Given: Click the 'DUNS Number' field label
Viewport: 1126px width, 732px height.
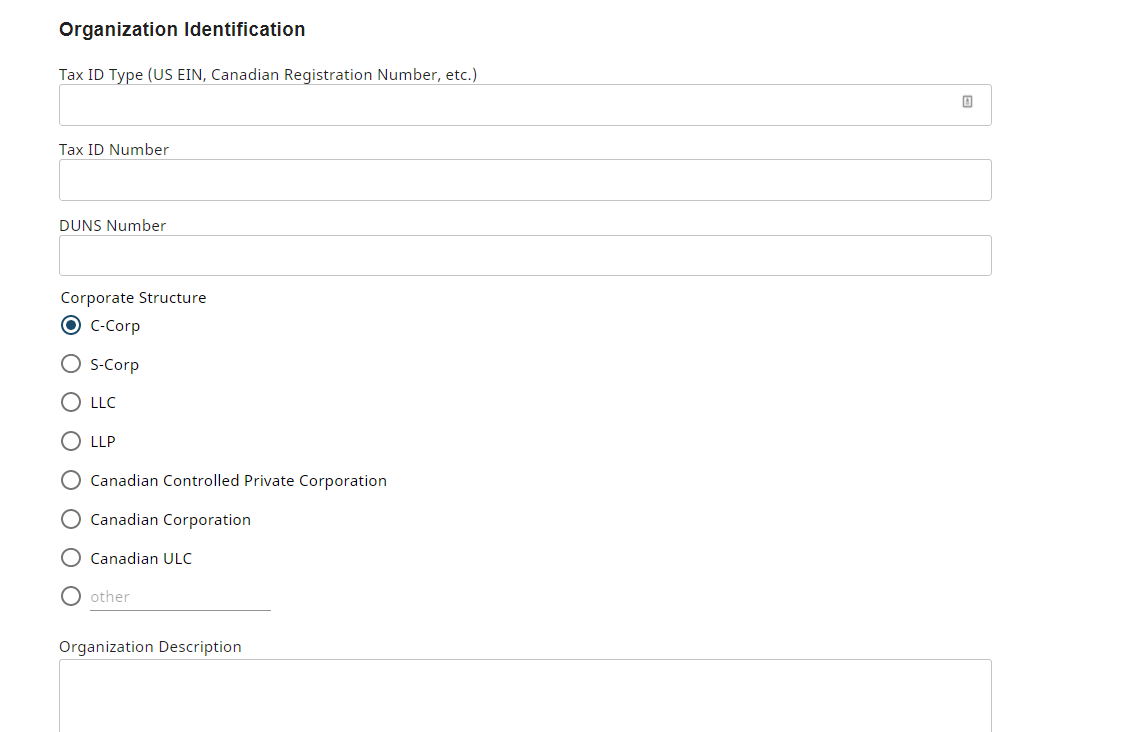Looking at the screenshot, I should (x=112, y=226).
